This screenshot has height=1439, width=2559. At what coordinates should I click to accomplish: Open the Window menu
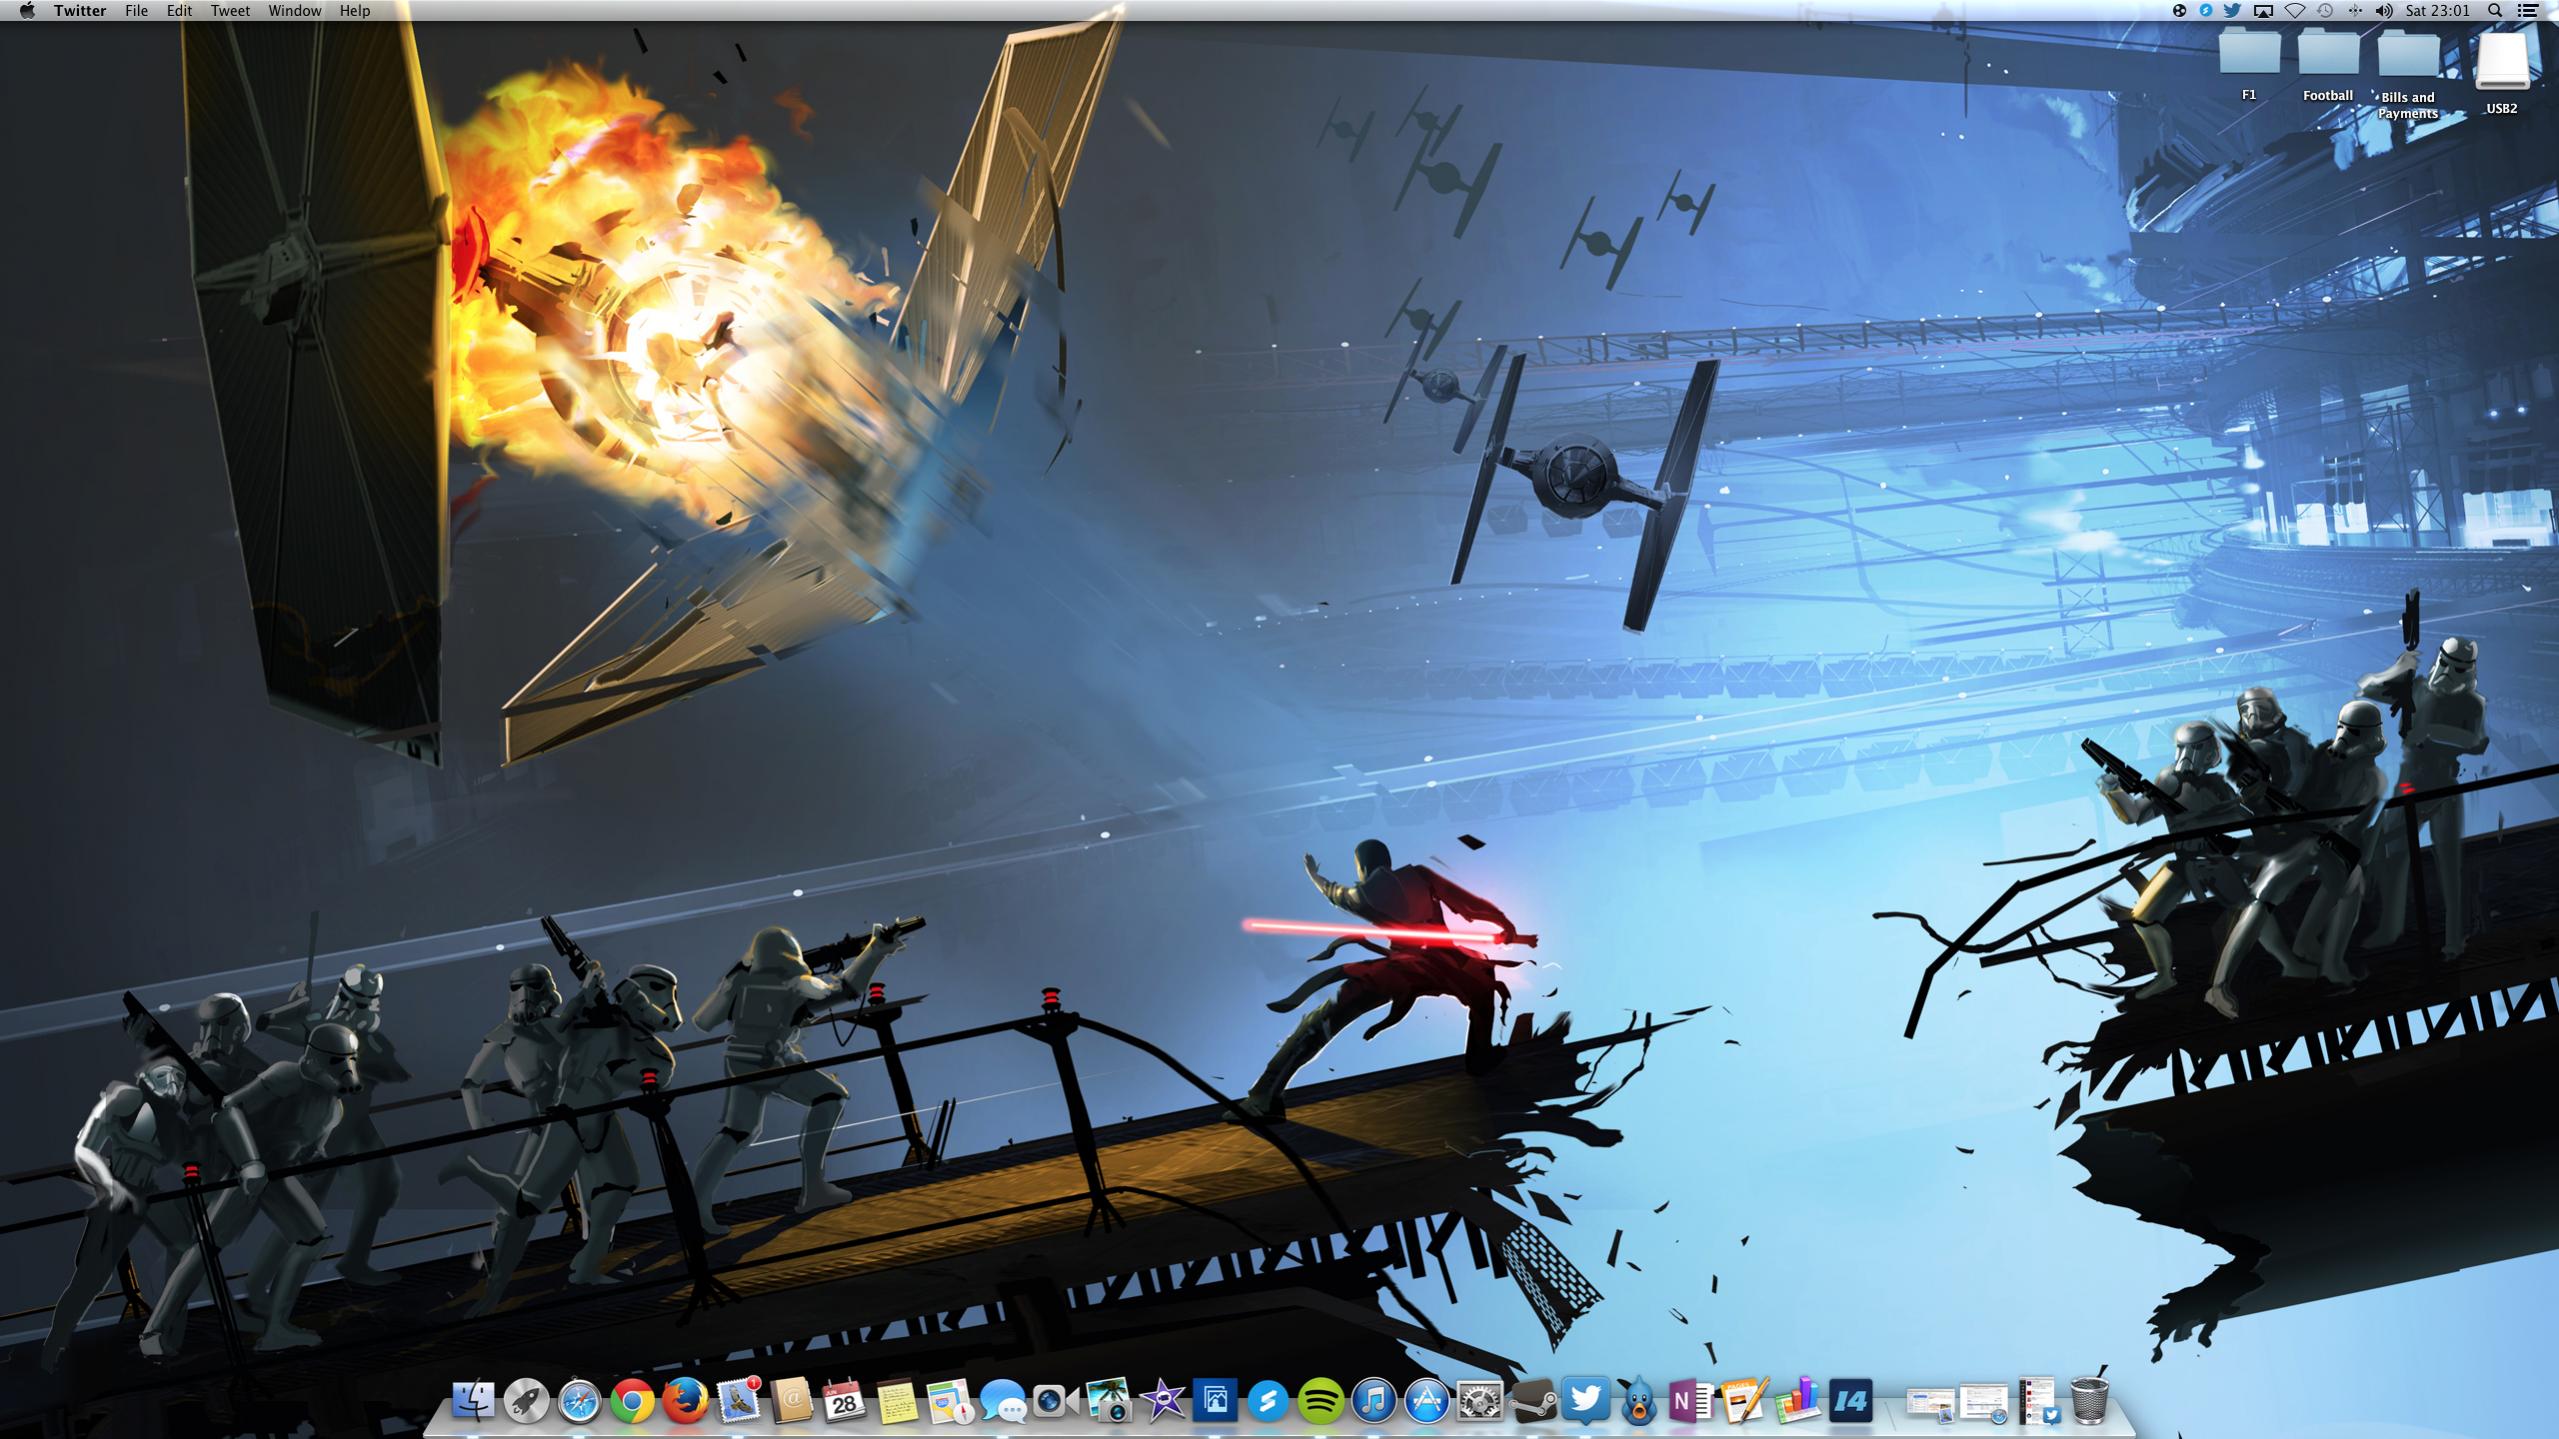pyautogui.click(x=295, y=10)
